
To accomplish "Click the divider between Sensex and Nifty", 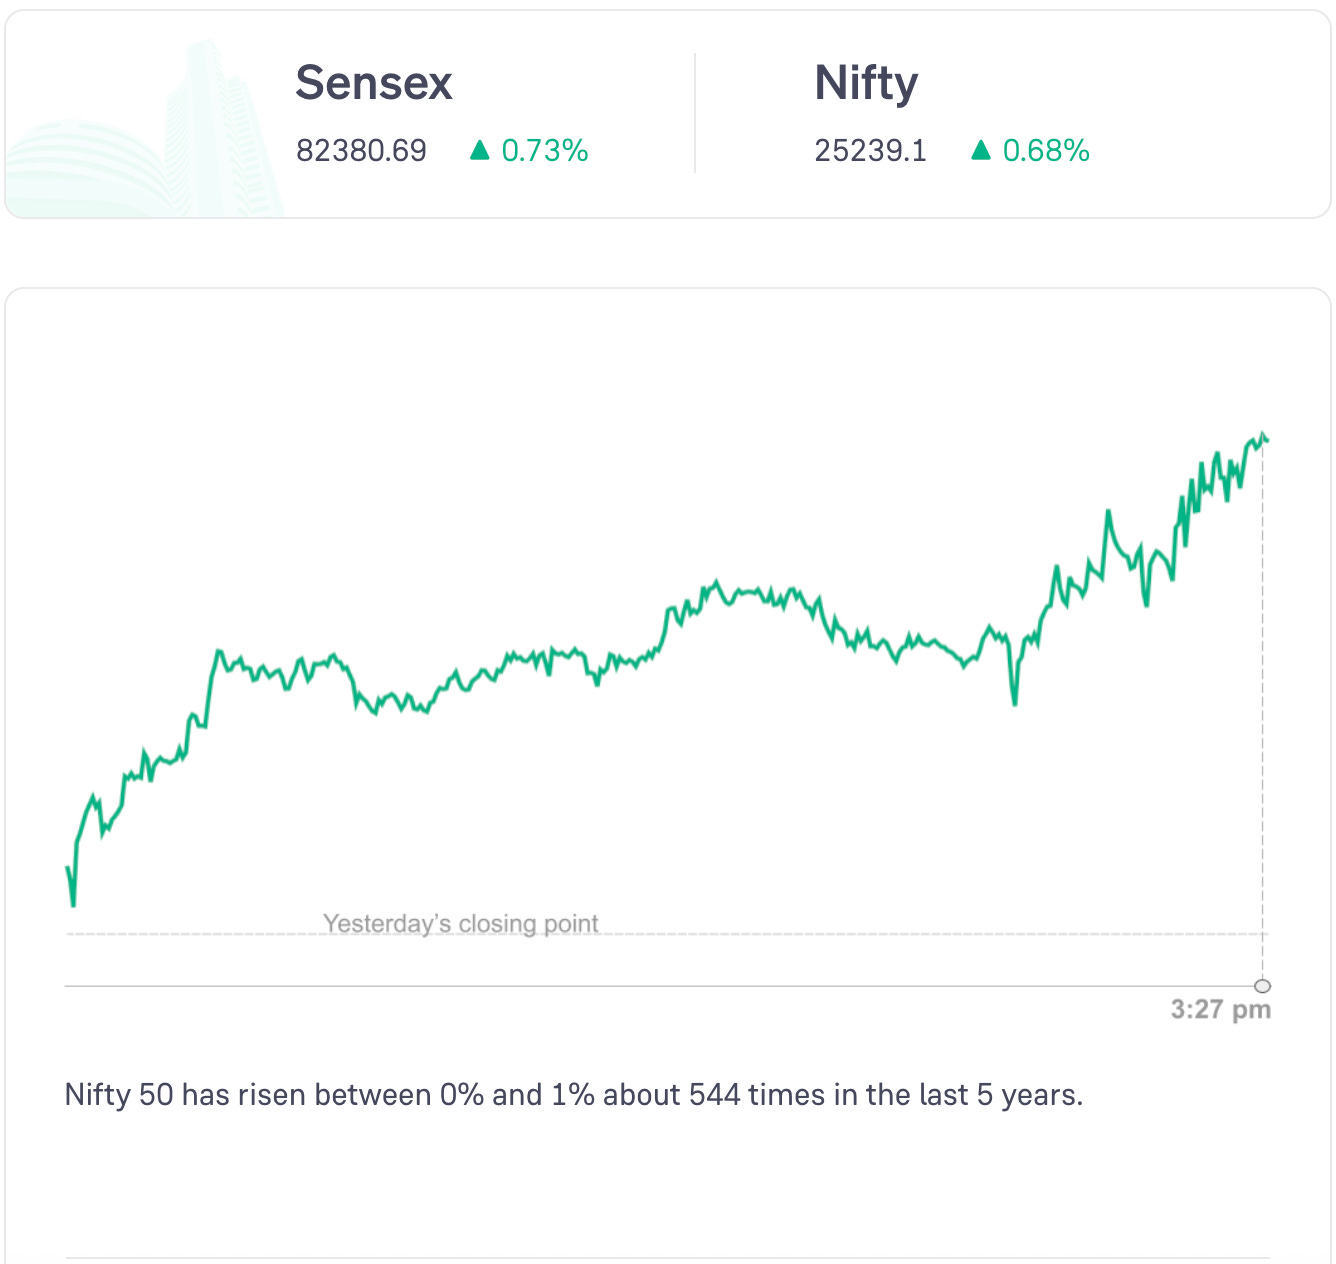I will (x=695, y=113).
